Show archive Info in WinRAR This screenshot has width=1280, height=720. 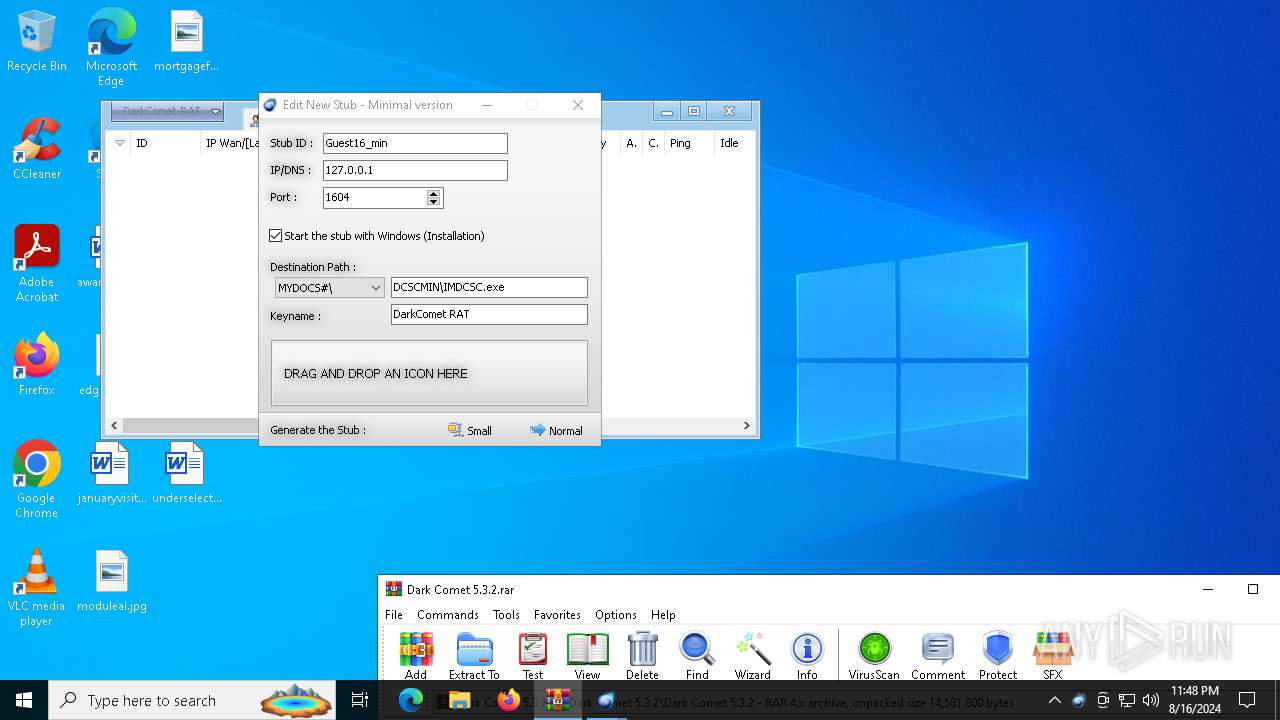pos(807,655)
